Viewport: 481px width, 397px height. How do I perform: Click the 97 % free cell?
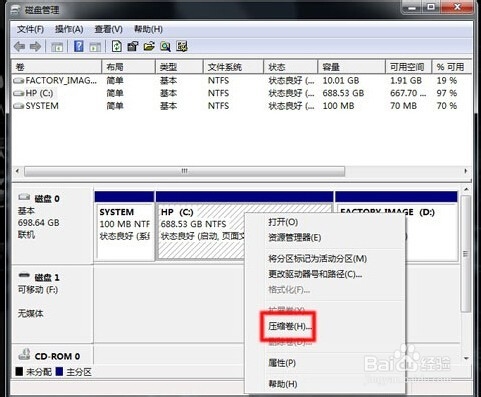(x=447, y=93)
